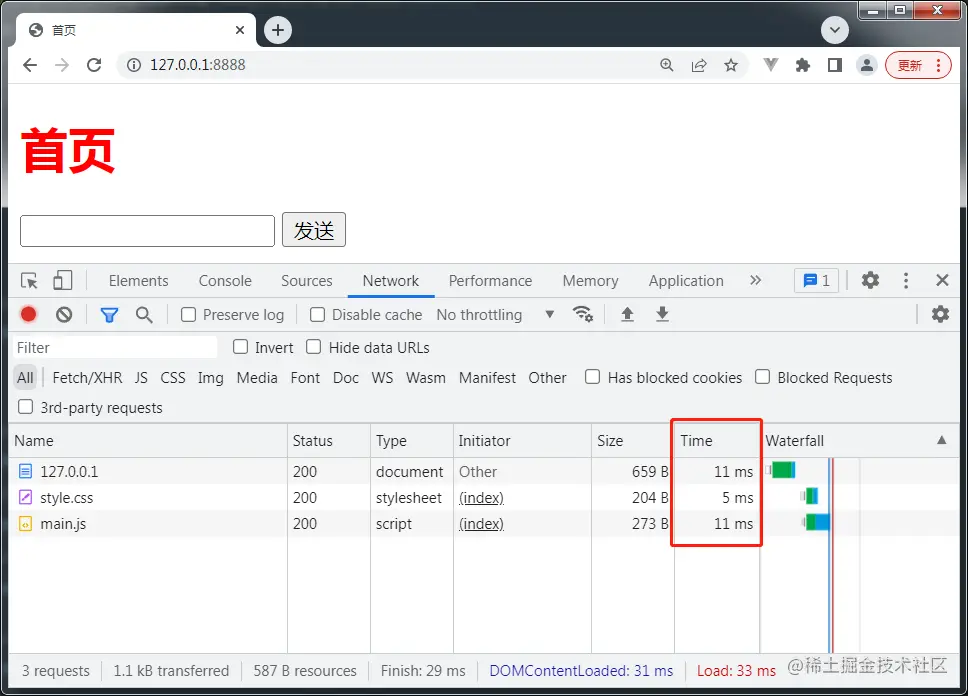Open a new tab with plus button
The height and width of the screenshot is (696, 968).
click(x=278, y=30)
